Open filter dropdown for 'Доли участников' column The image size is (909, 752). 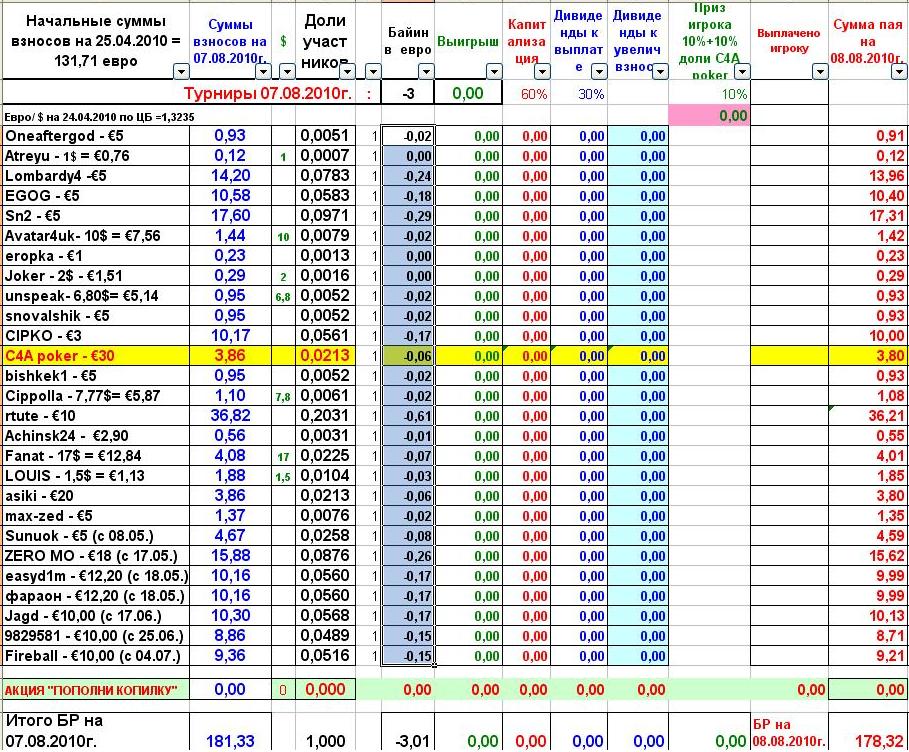point(347,71)
